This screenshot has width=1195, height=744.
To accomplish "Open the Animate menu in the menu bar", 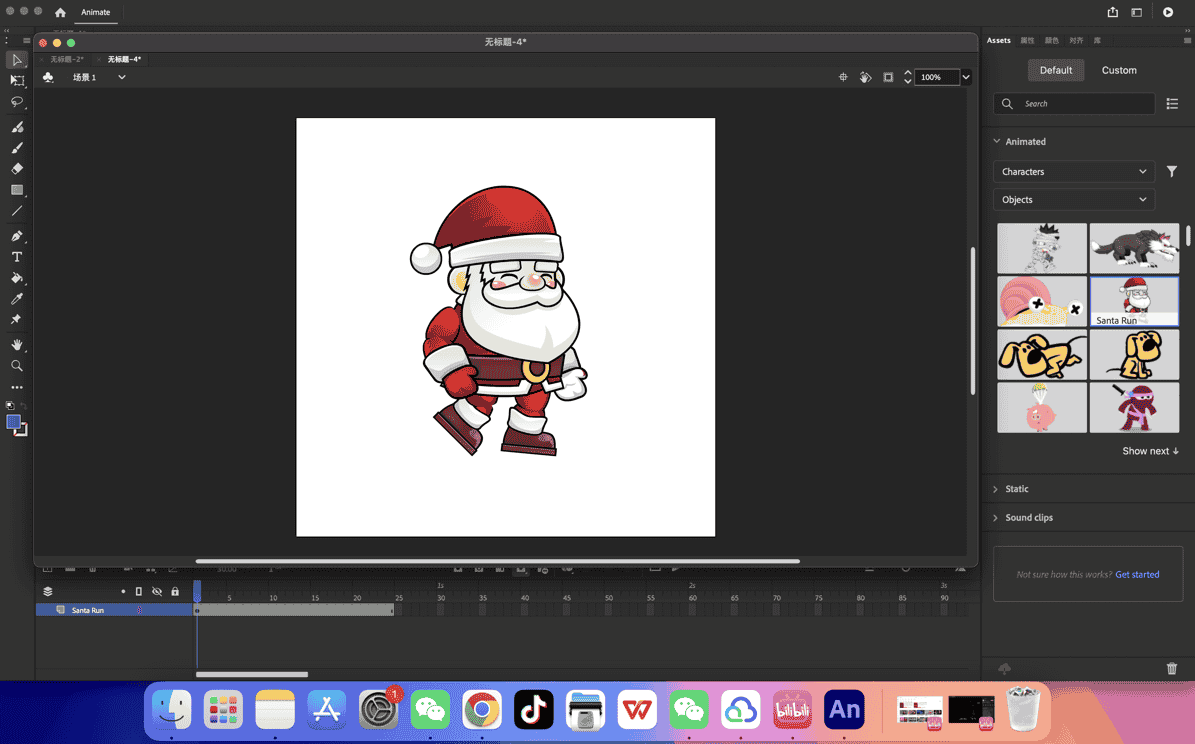I will (x=95, y=12).
